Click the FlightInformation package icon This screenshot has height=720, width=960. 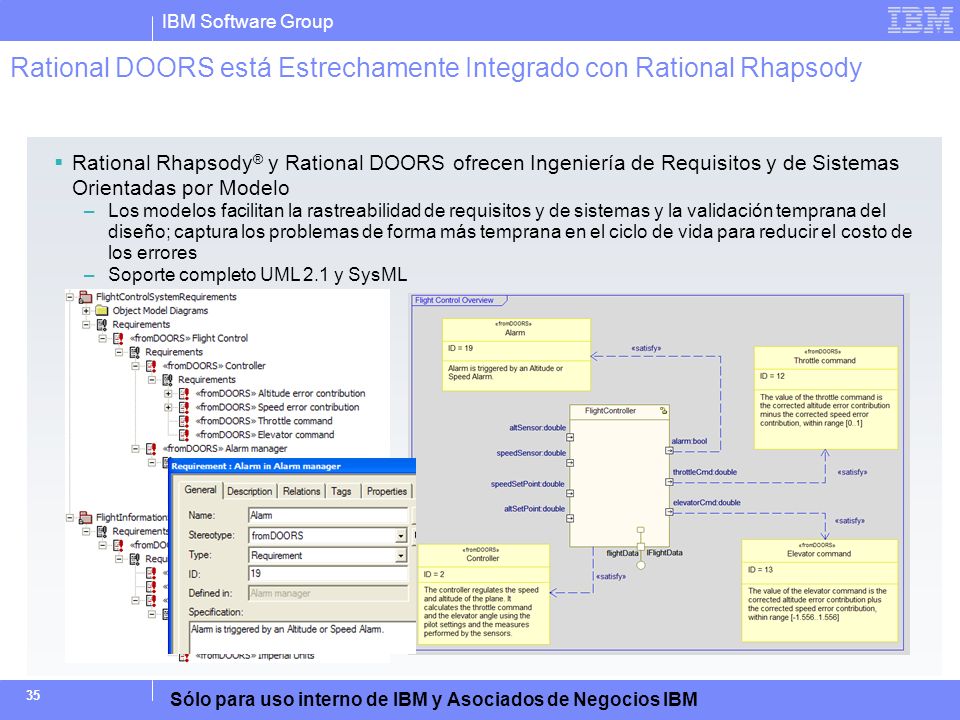coord(86,518)
